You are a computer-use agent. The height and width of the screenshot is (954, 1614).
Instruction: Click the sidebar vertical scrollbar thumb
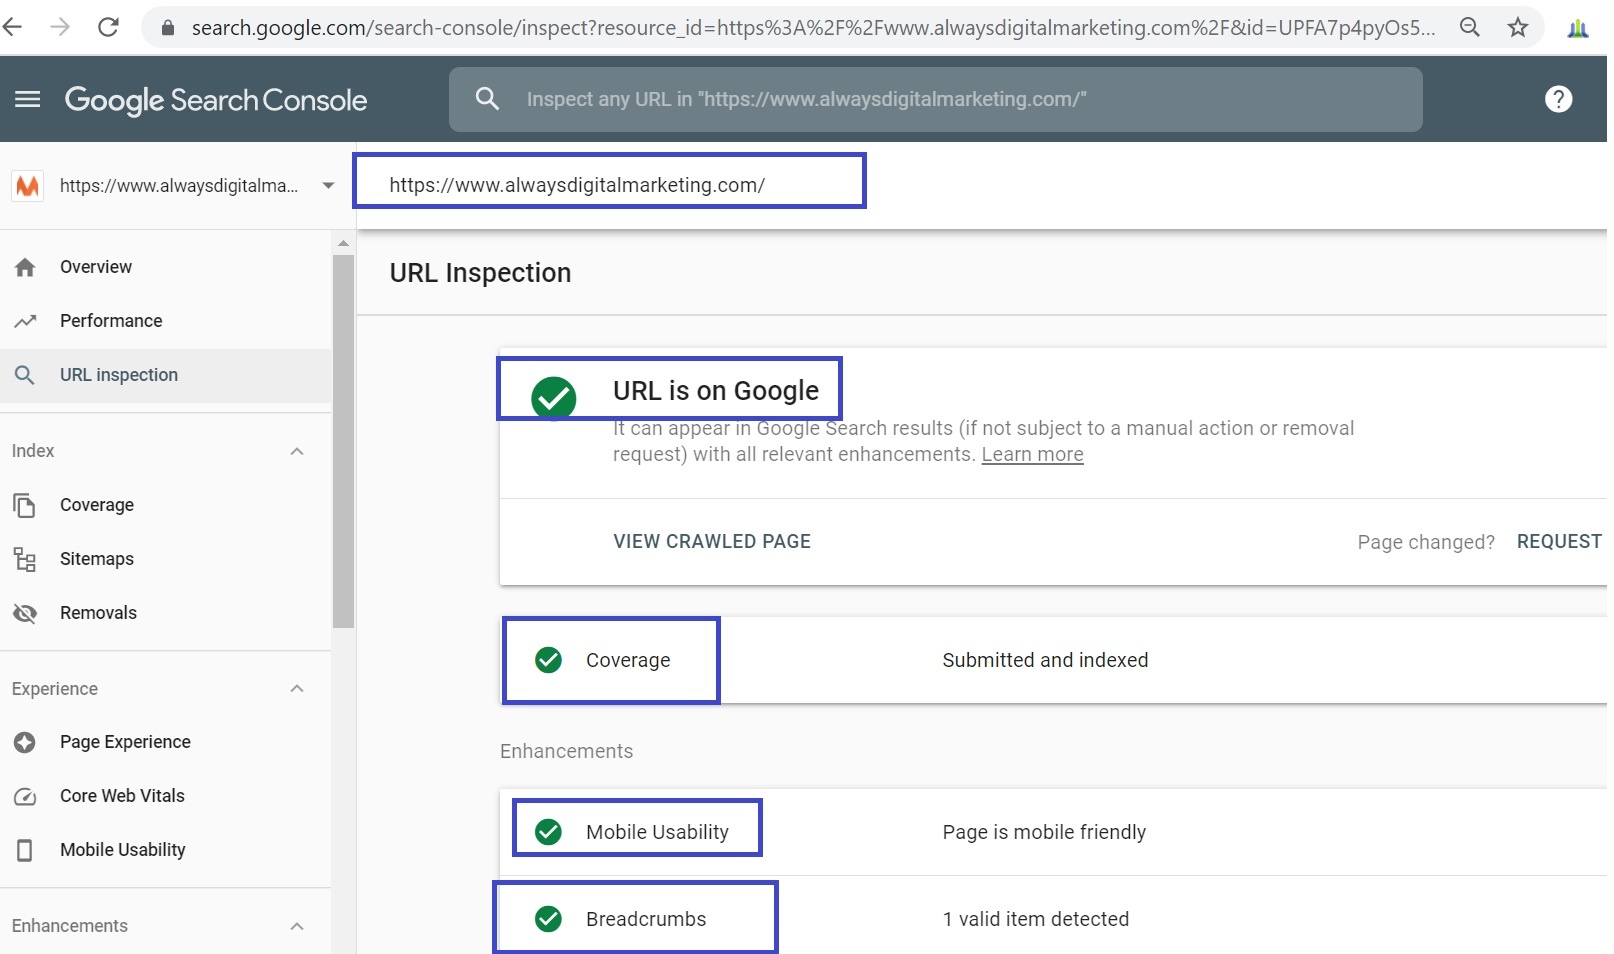343,441
